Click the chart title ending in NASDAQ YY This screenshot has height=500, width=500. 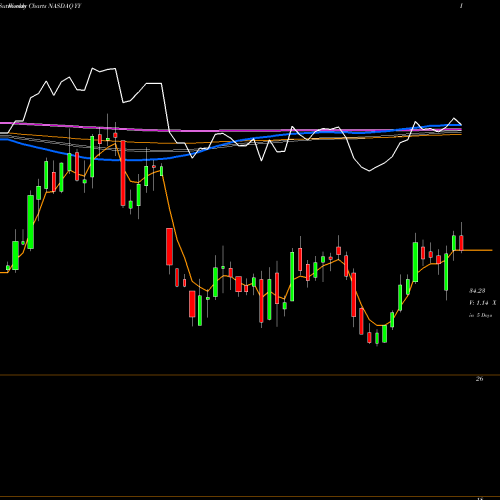tap(40, 6)
